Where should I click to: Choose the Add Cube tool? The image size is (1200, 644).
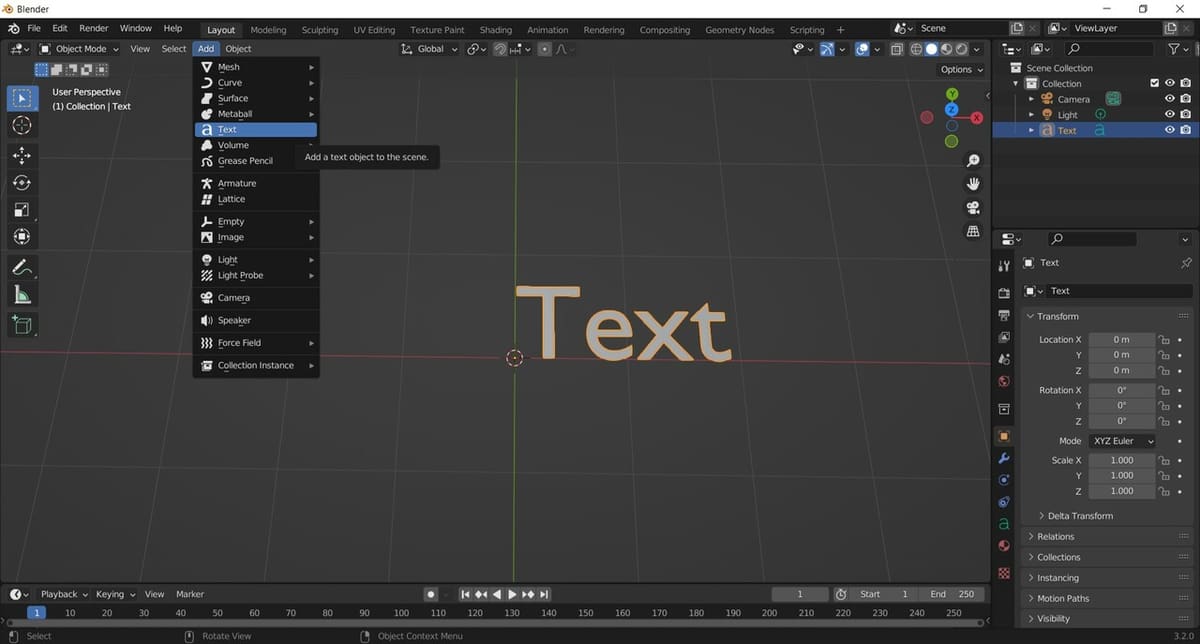(22, 324)
